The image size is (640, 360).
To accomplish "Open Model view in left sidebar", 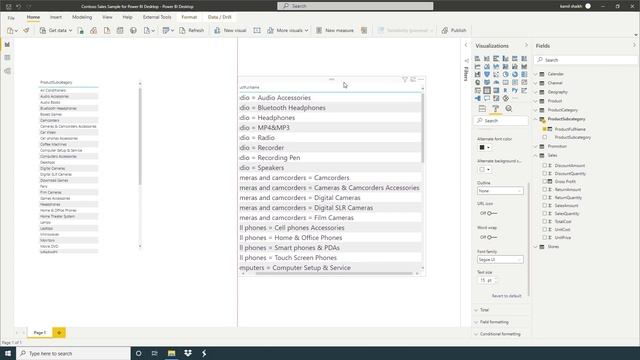I will point(7,71).
